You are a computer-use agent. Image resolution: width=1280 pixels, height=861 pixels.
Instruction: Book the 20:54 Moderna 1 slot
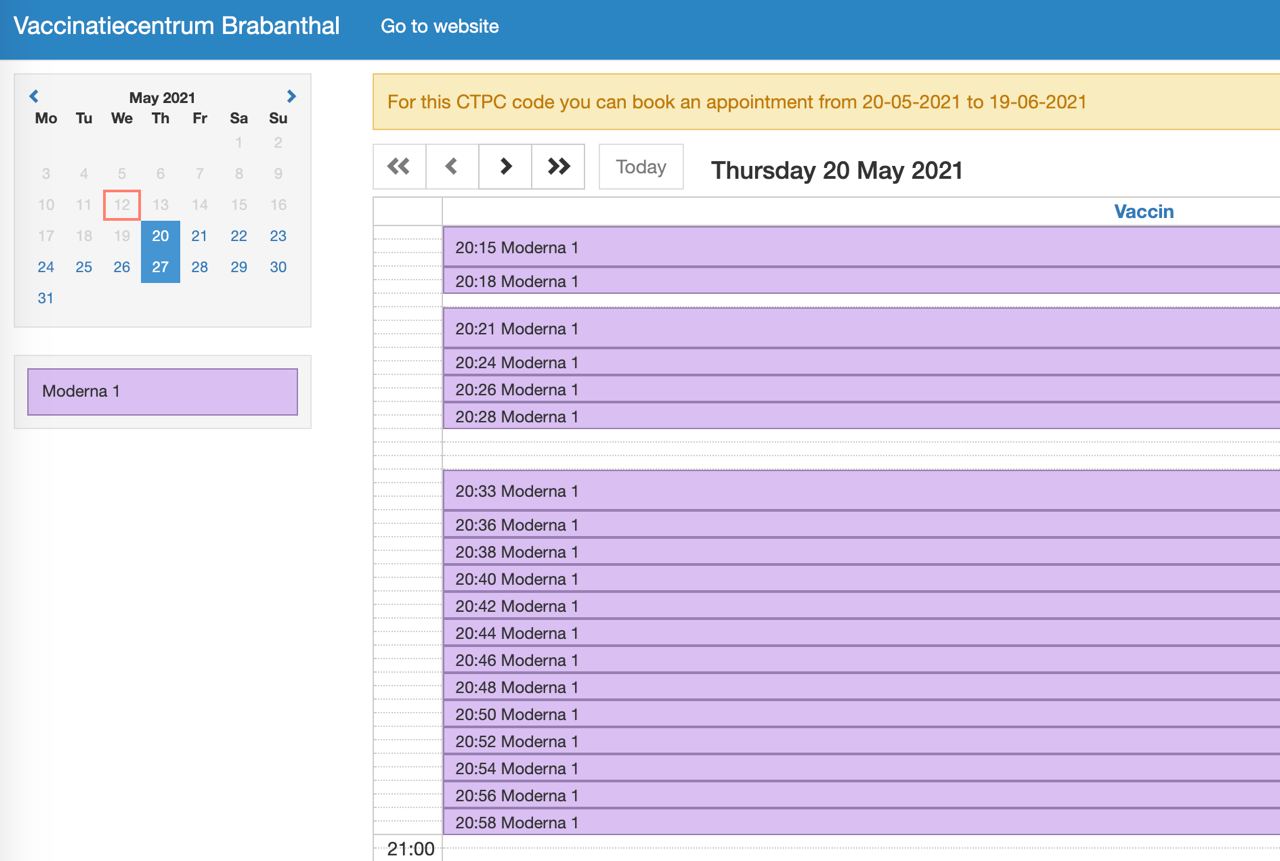[x=861, y=768]
